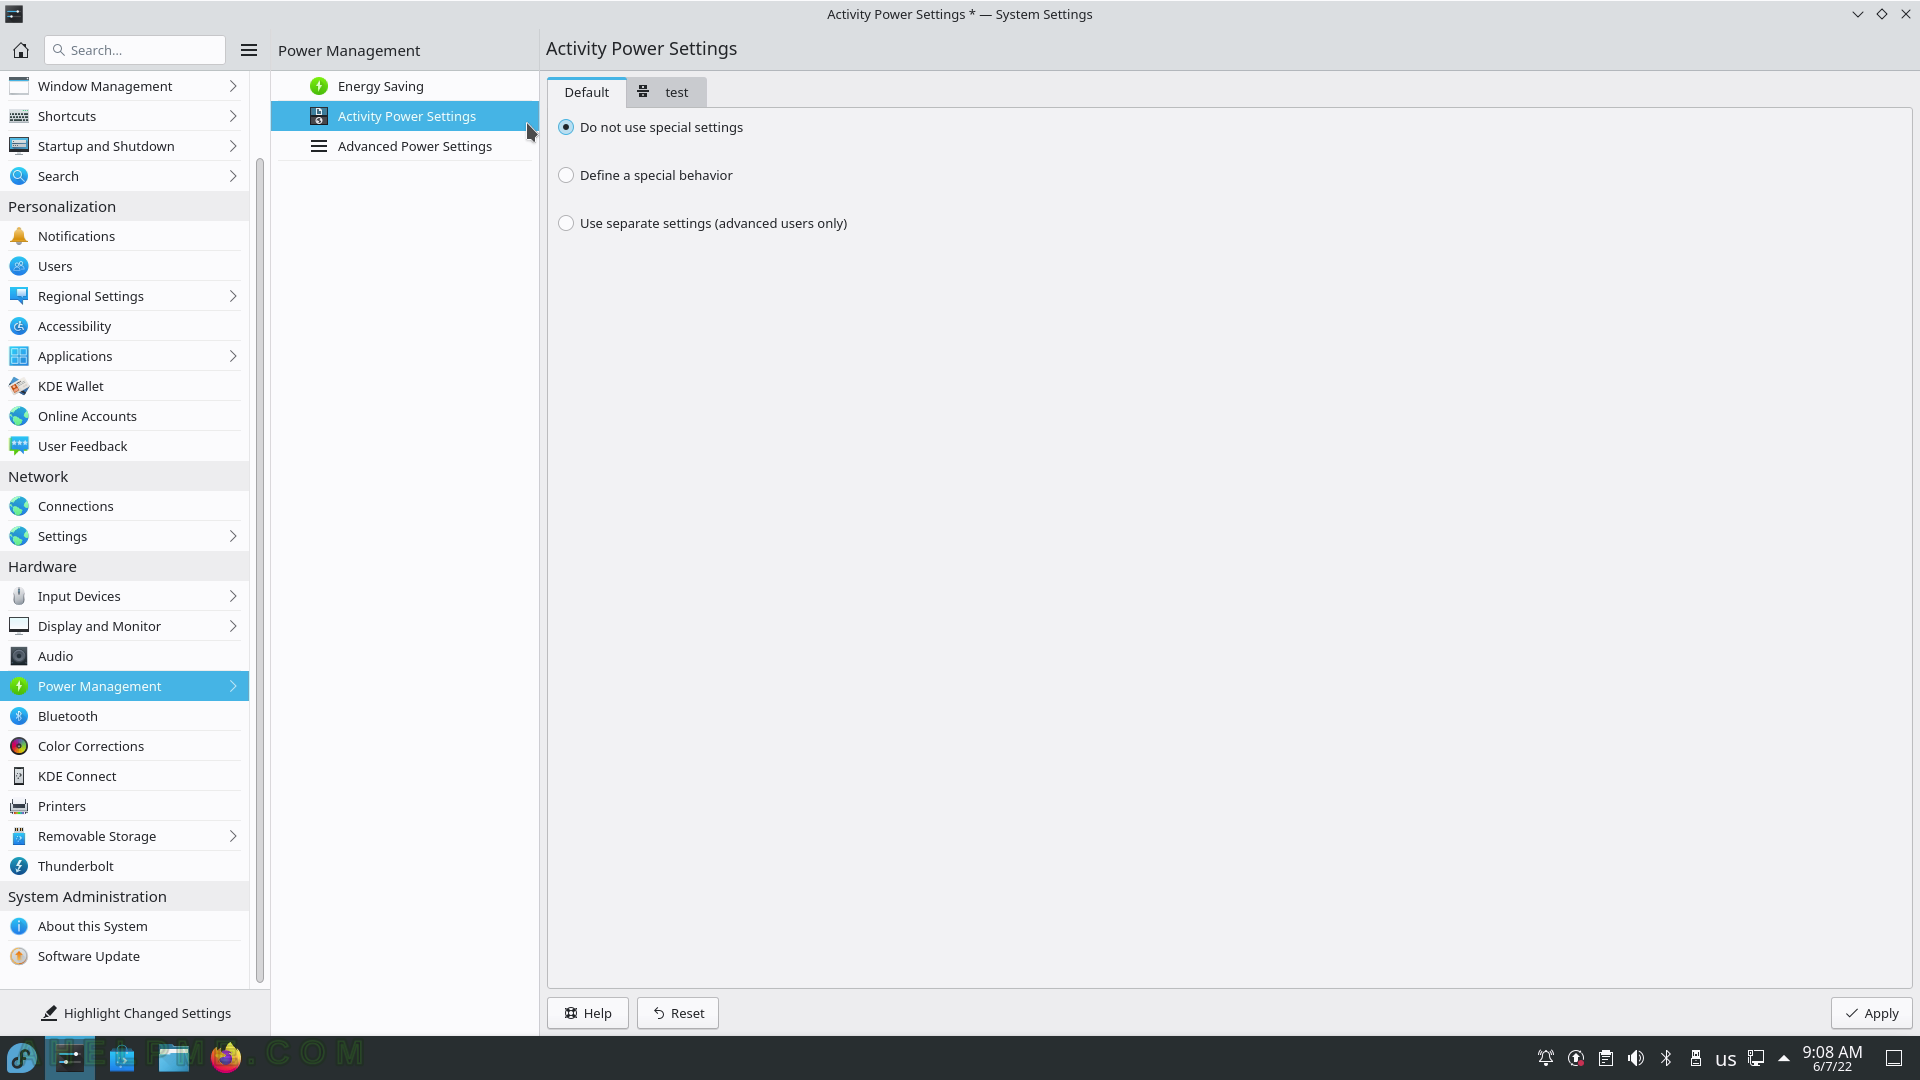Click the Energy Saving green icon
Screen dimensions: 1920x1080
[319, 86]
